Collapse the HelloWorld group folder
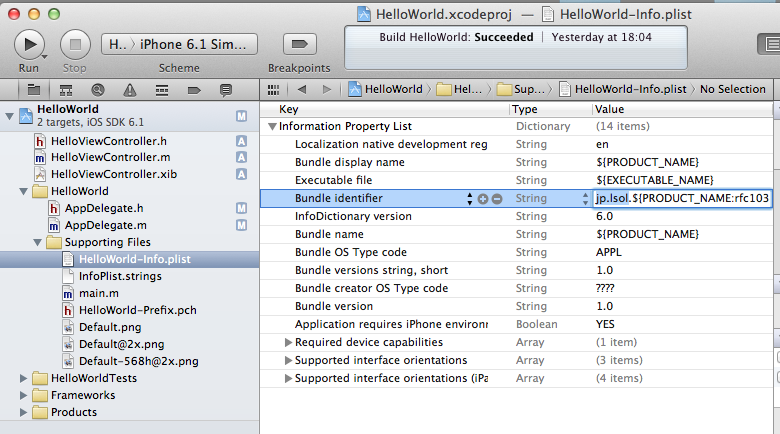Screen dimensions: 780x434 23,192
